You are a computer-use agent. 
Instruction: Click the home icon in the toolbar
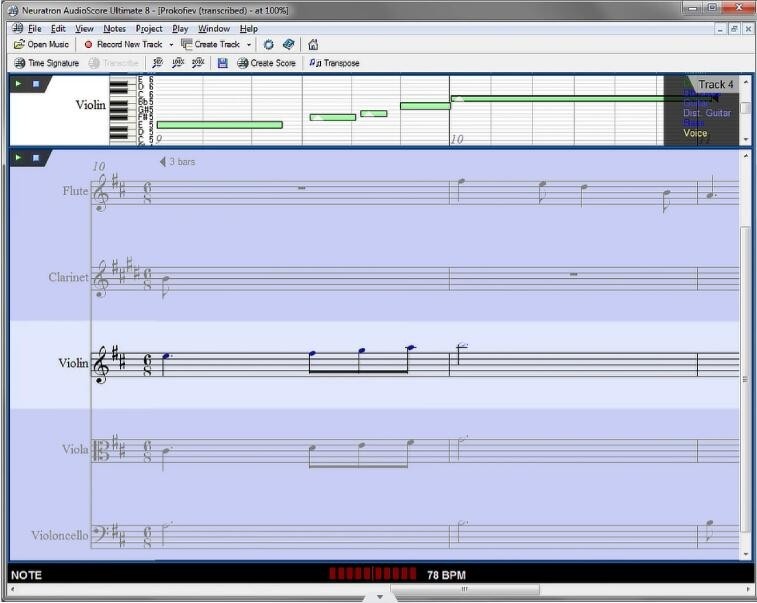click(313, 45)
